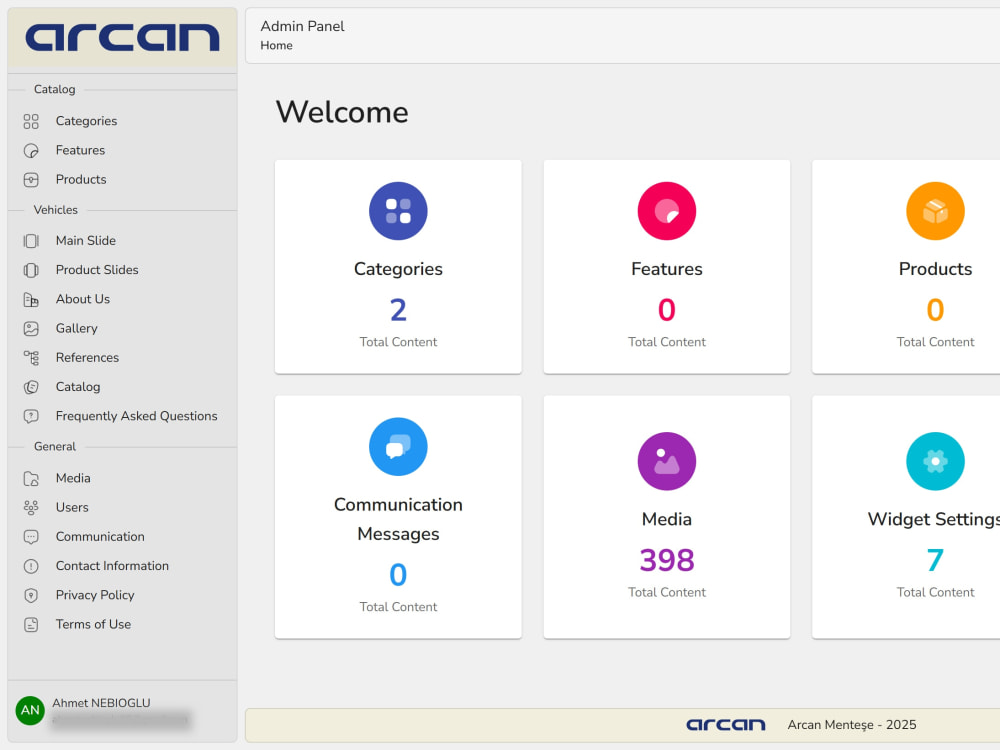Screen dimensions: 1000x750
Task: Click the Terms of Use document icon
Action: [31, 625]
